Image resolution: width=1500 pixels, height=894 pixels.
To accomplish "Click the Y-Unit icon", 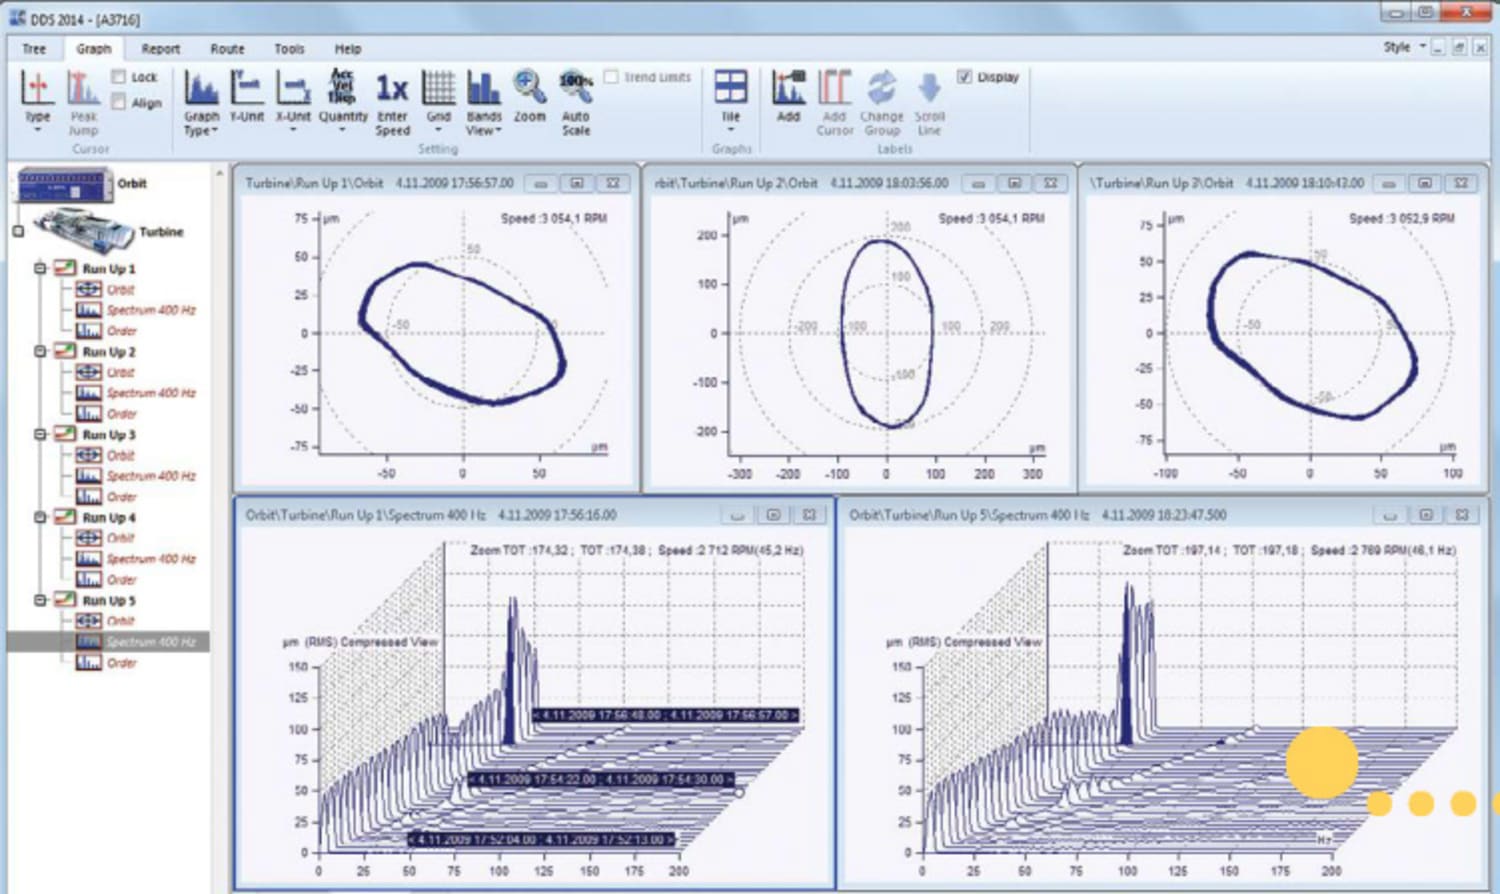I will [246, 87].
